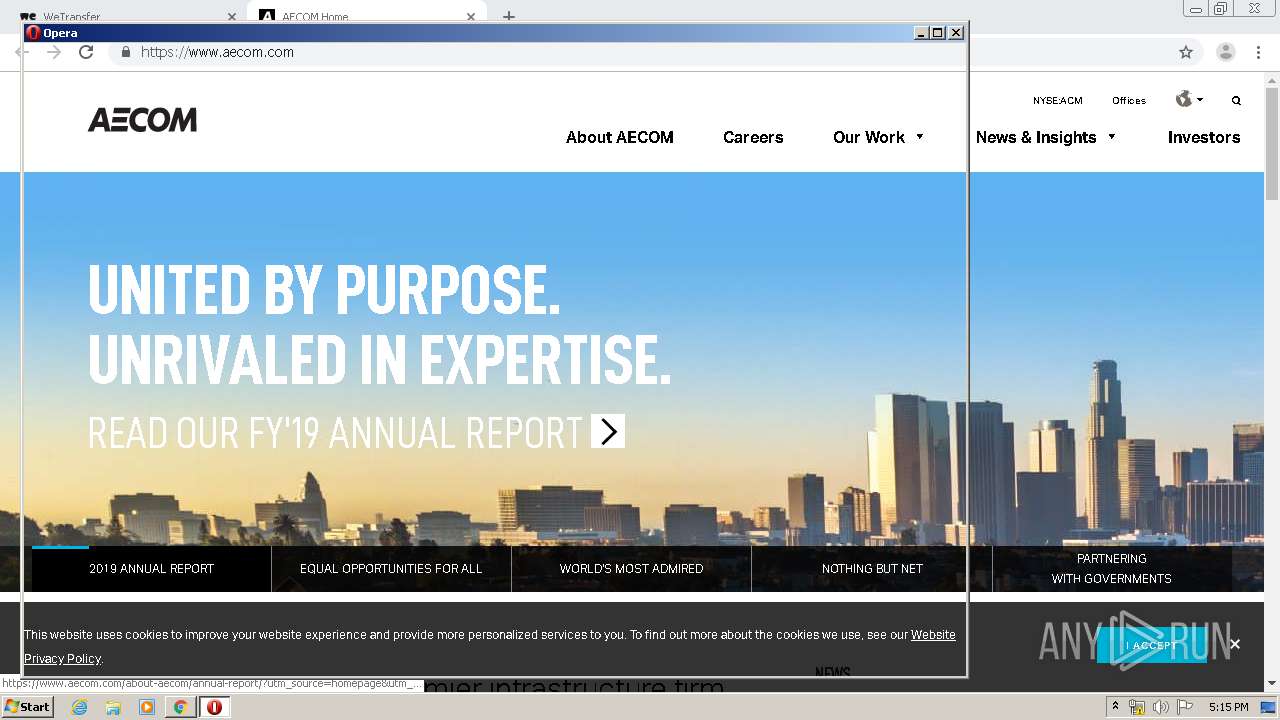Image resolution: width=1280 pixels, height=720 pixels.
Task: Click the address bar URL field
Action: 640,52
